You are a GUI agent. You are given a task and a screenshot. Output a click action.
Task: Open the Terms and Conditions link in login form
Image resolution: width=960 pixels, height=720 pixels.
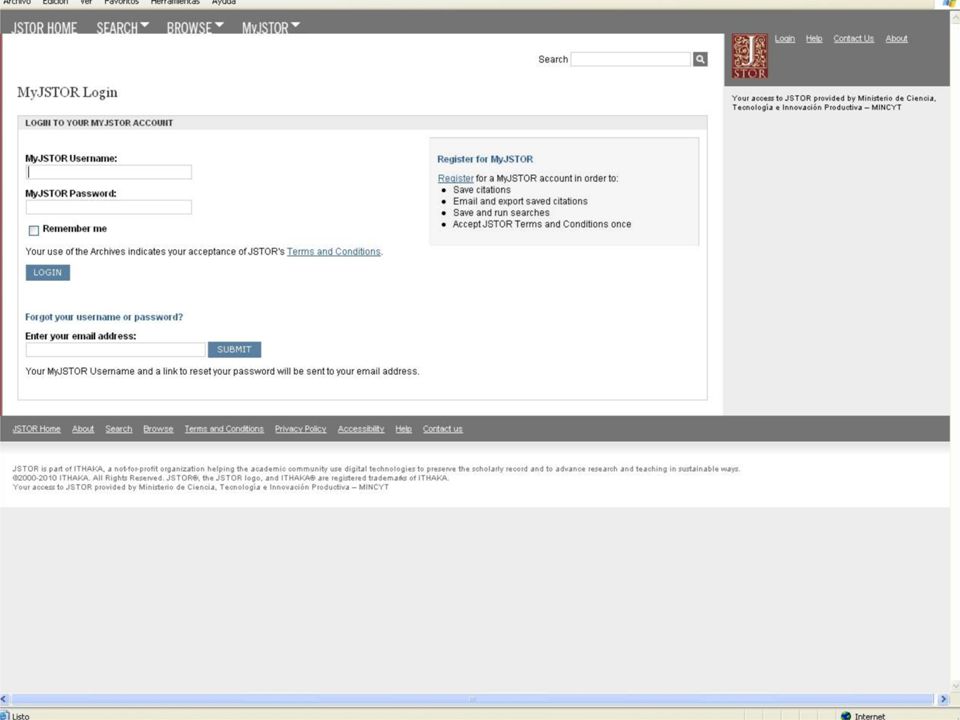pyautogui.click(x=334, y=252)
